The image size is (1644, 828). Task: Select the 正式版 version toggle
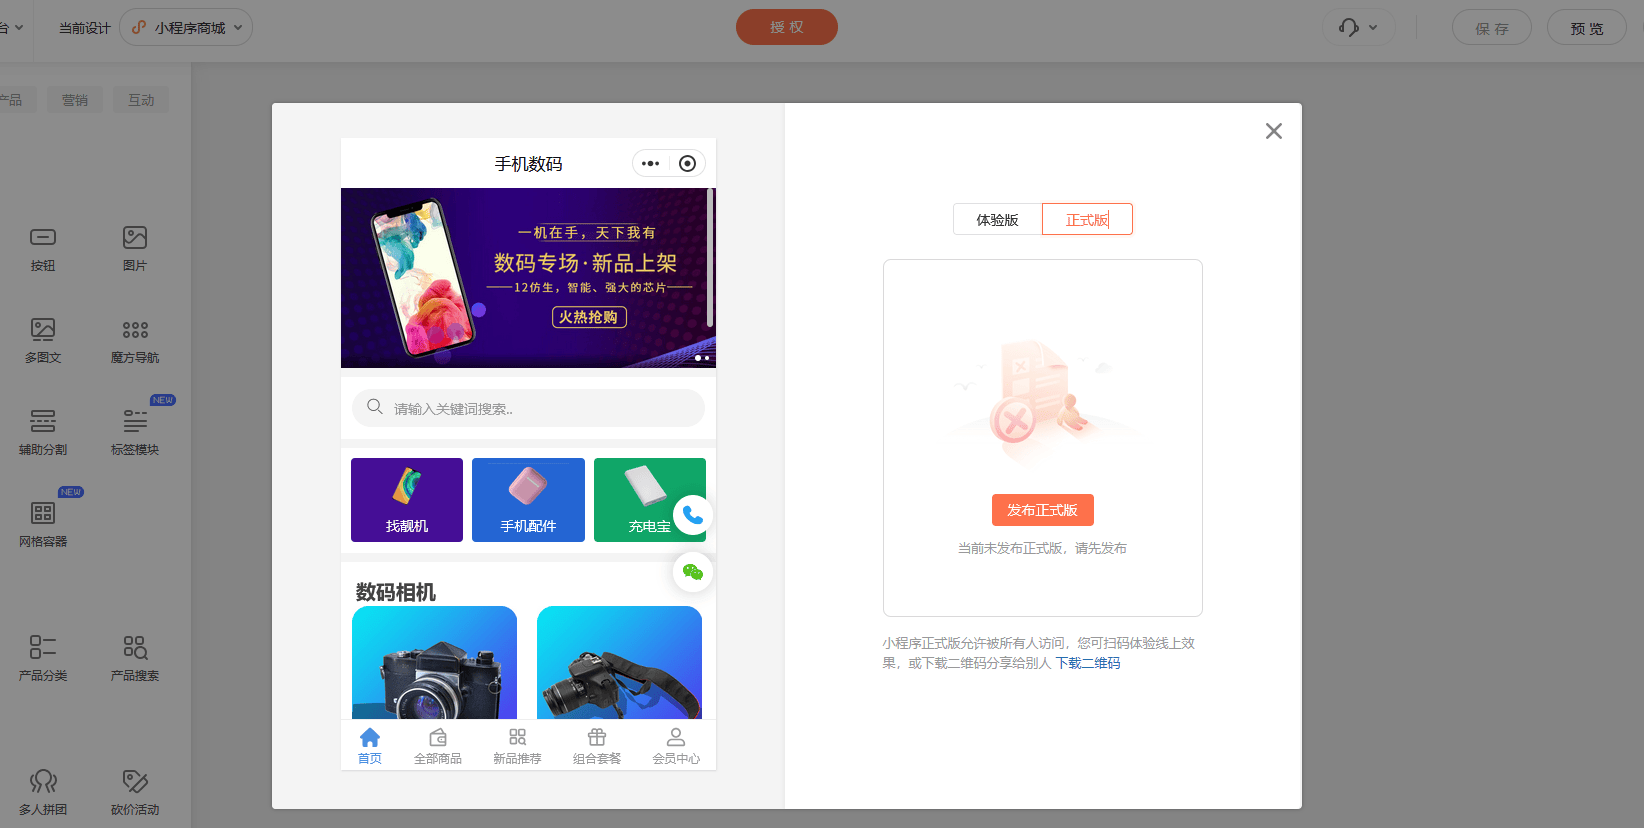(x=1087, y=220)
